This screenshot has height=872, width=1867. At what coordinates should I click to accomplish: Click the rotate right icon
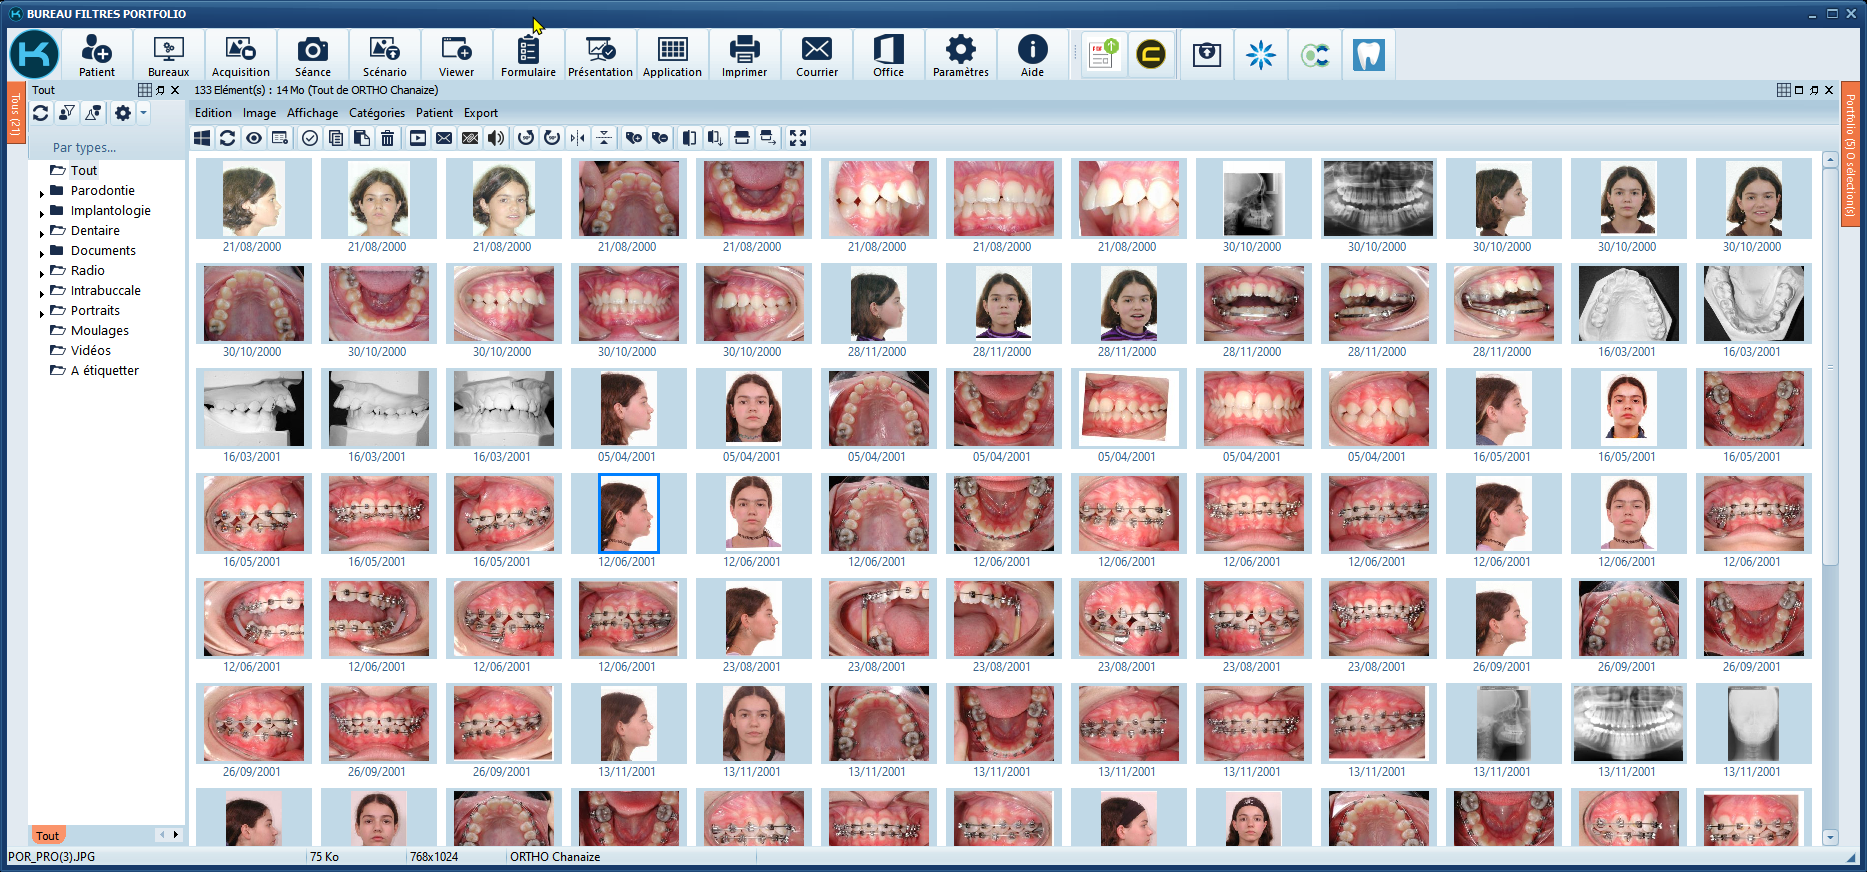[552, 138]
